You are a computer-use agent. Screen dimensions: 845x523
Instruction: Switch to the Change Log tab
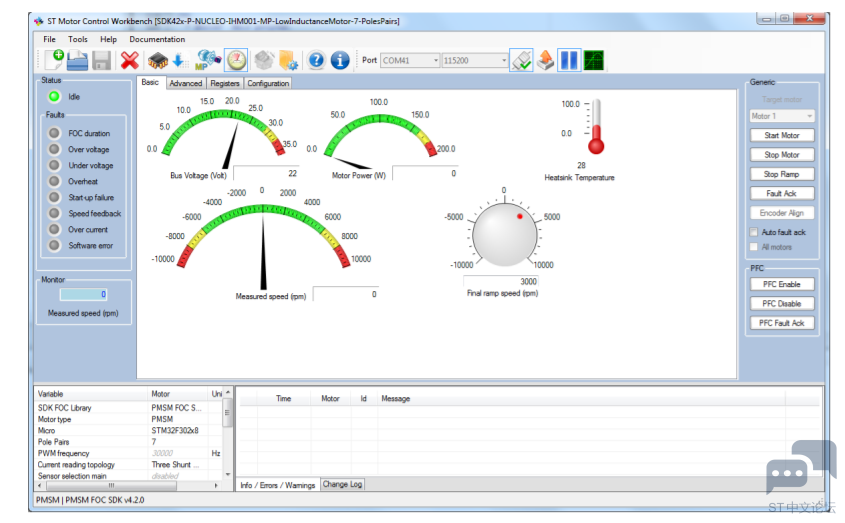coord(342,484)
